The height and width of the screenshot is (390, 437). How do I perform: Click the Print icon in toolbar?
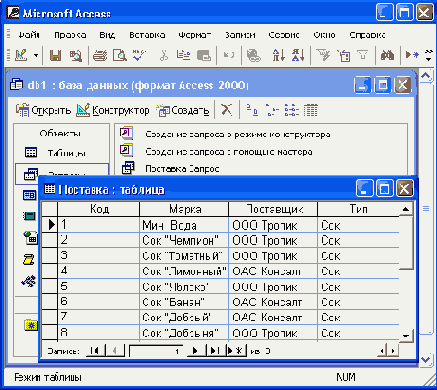[100, 55]
